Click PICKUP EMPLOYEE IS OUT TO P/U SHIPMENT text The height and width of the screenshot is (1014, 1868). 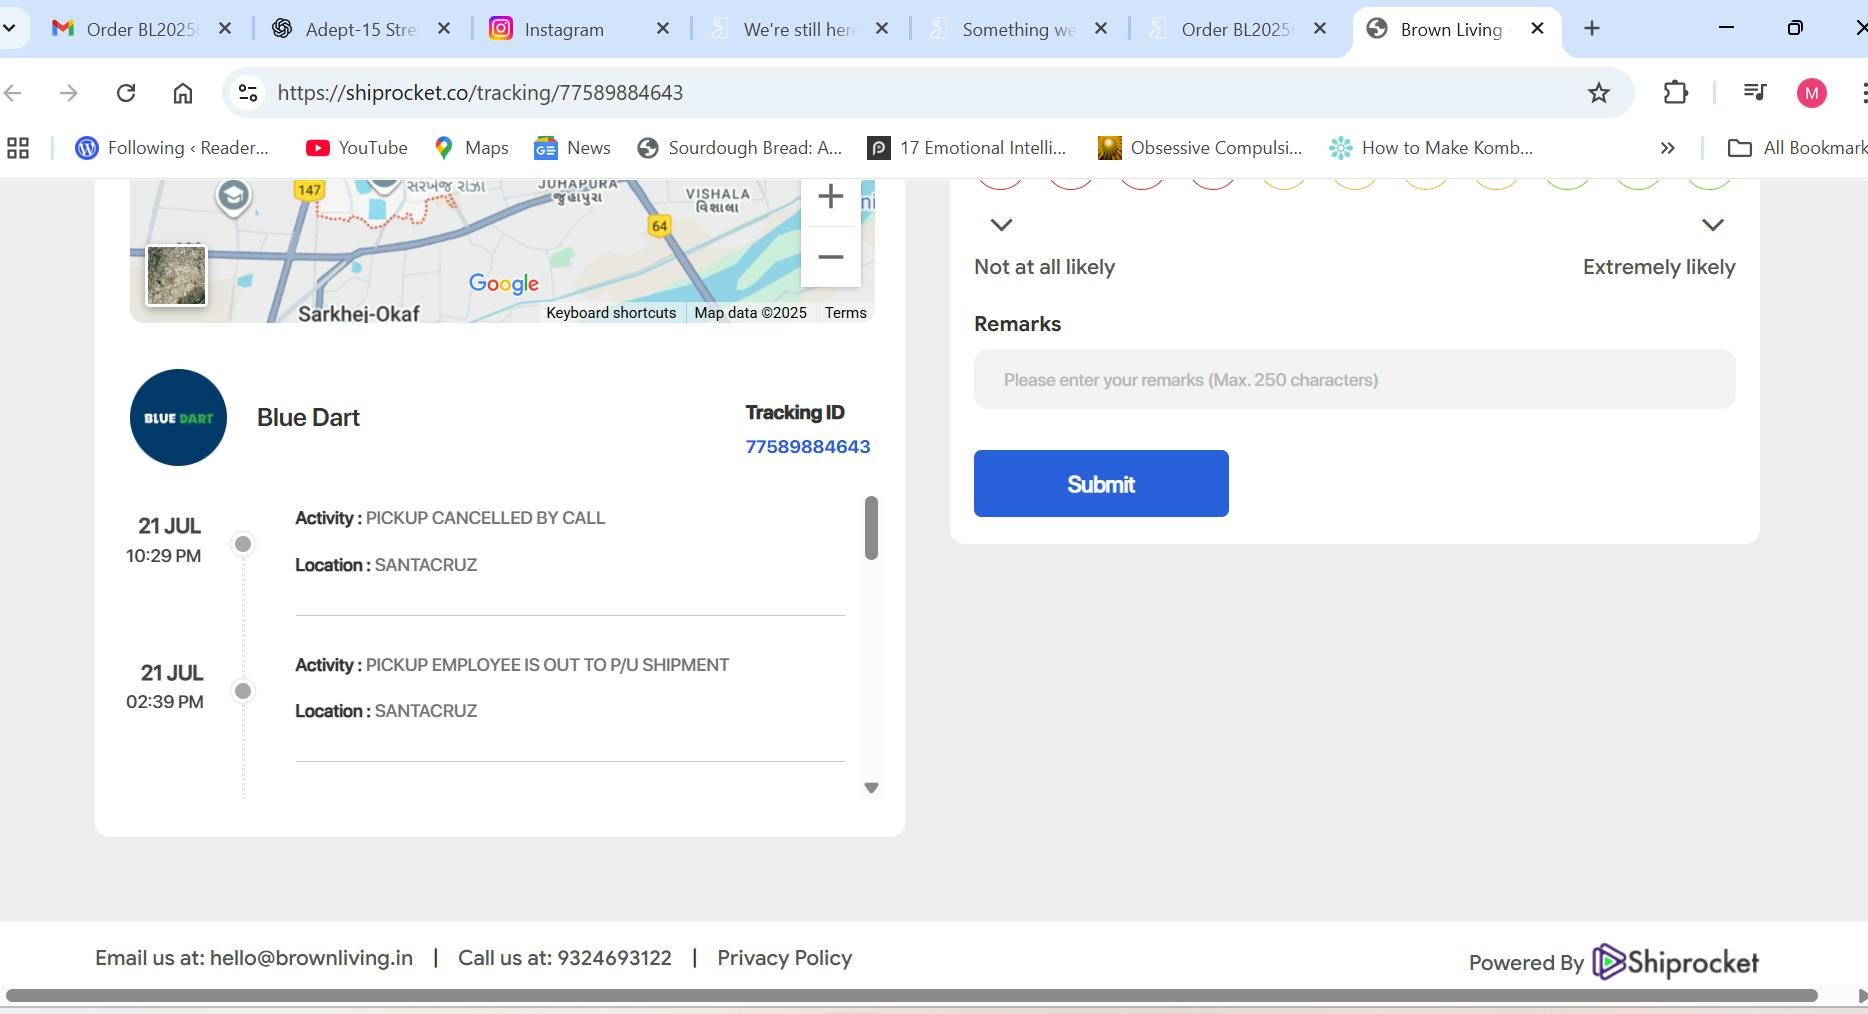(x=547, y=665)
